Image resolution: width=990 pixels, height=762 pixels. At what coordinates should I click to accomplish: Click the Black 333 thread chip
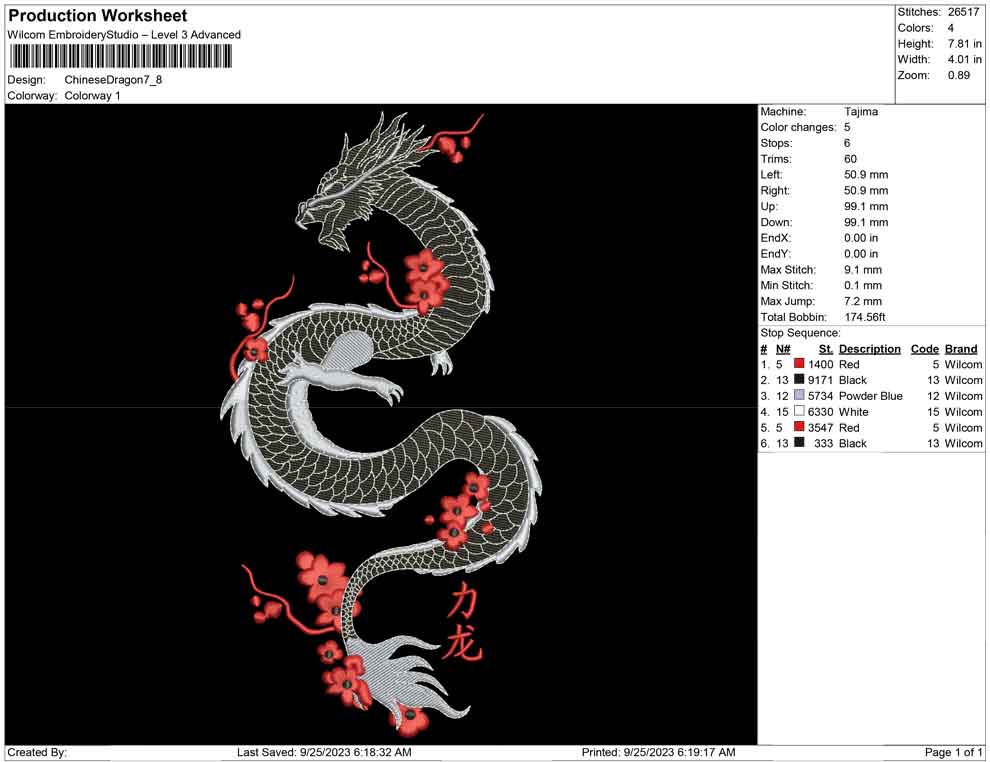pyautogui.click(x=797, y=443)
